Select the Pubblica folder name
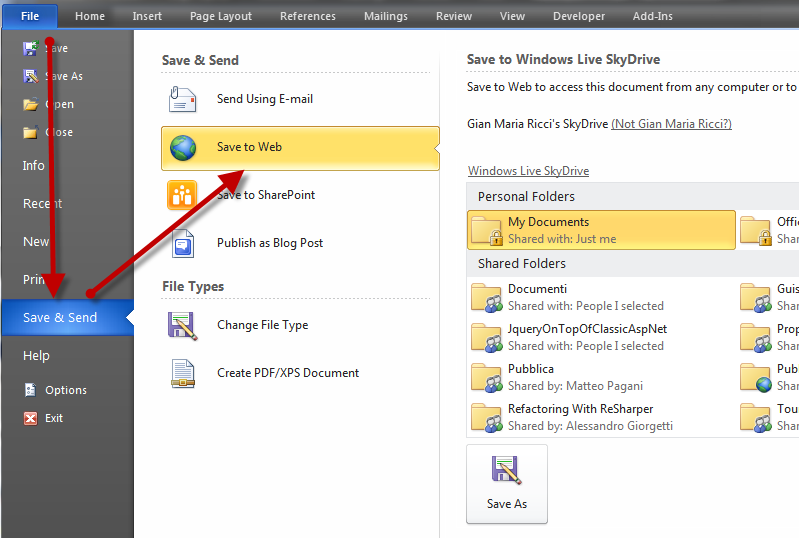Viewport: 799px width, 538px height. click(x=530, y=369)
